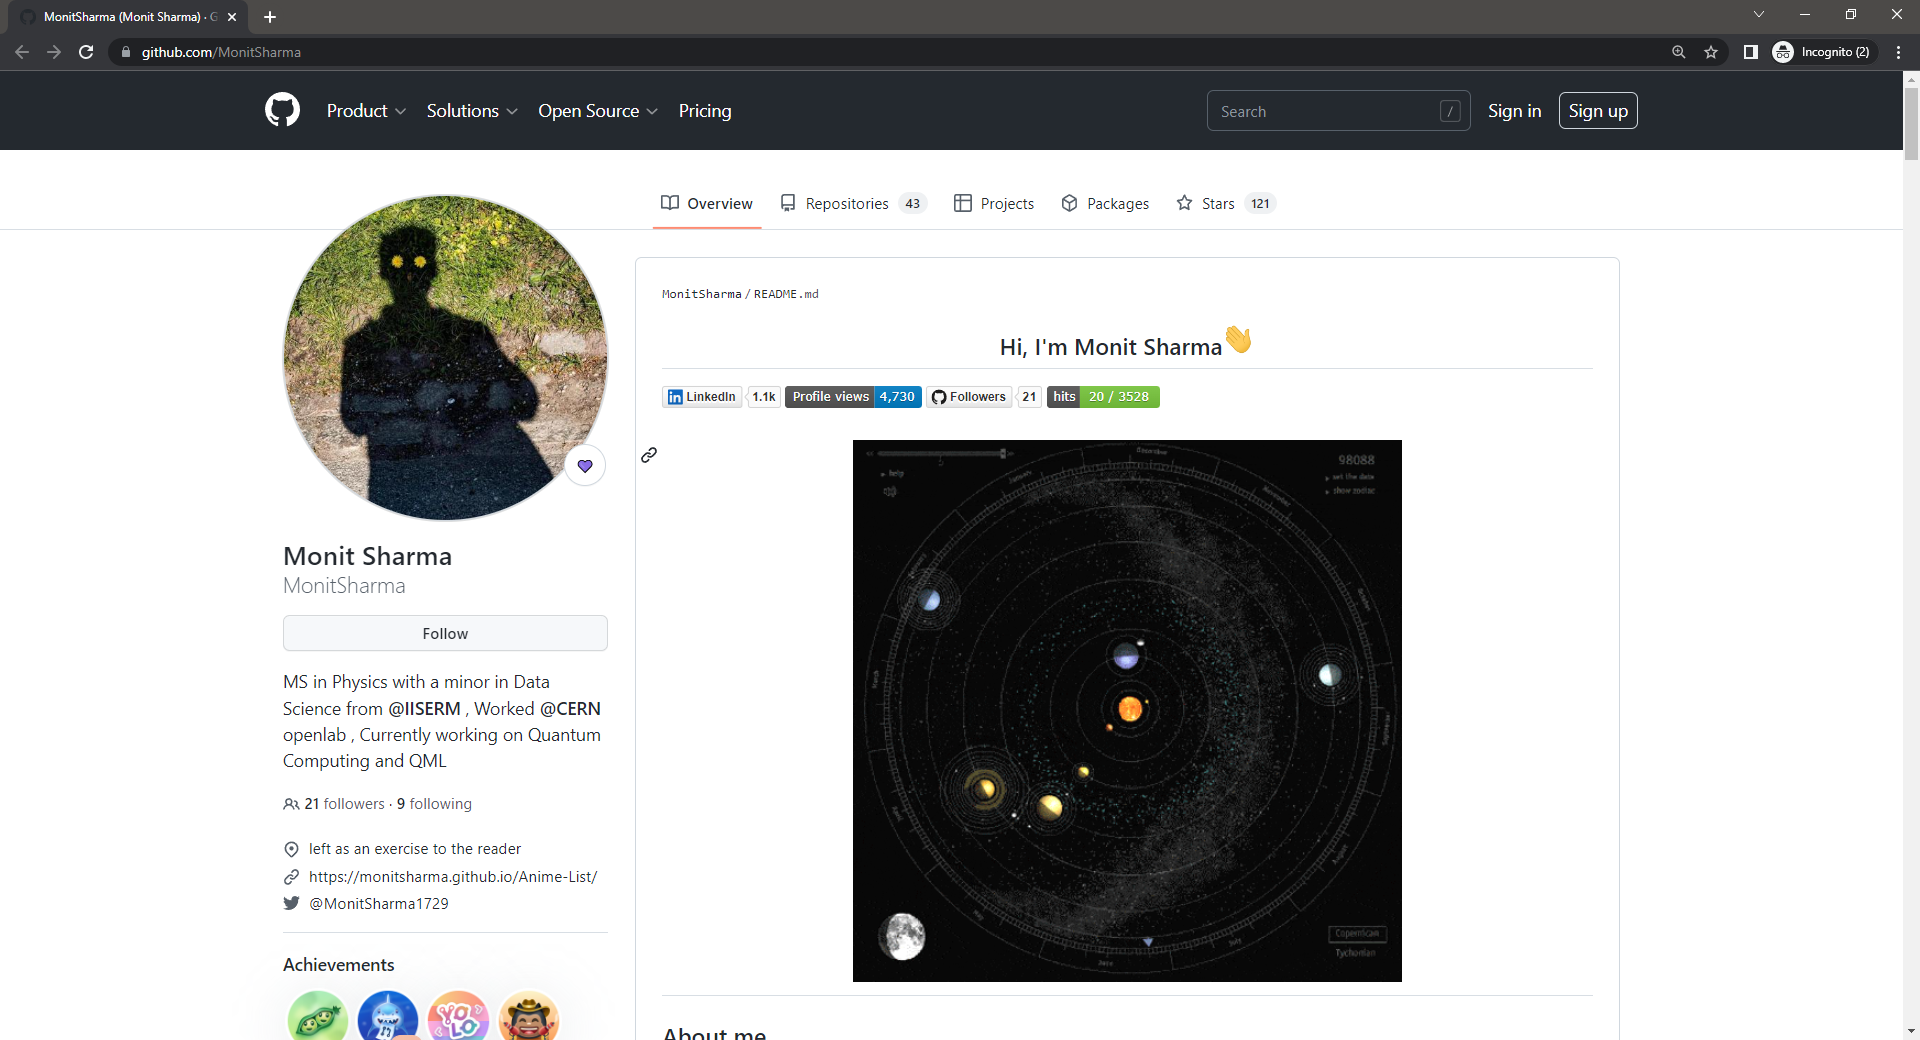Switch to the Projects tab
This screenshot has height=1040, width=1920.
click(994, 203)
